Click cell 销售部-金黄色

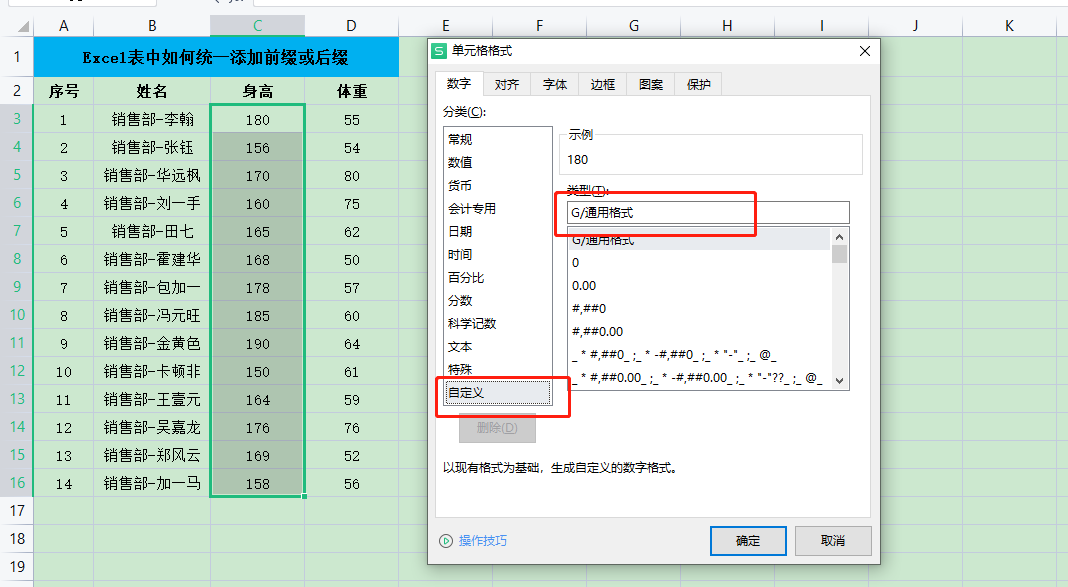coord(152,344)
